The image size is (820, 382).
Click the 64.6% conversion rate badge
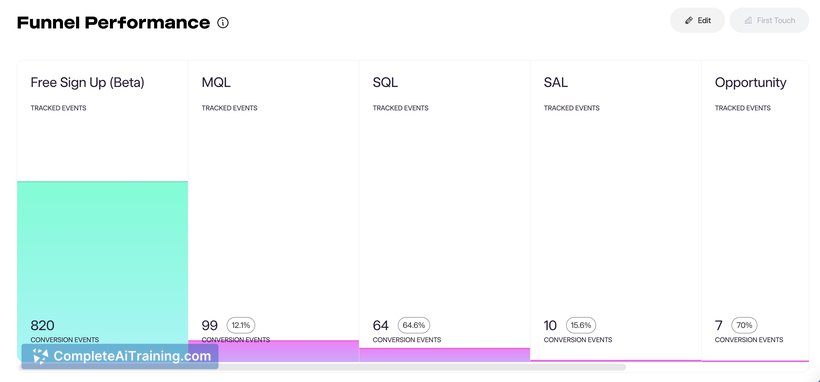click(x=414, y=325)
